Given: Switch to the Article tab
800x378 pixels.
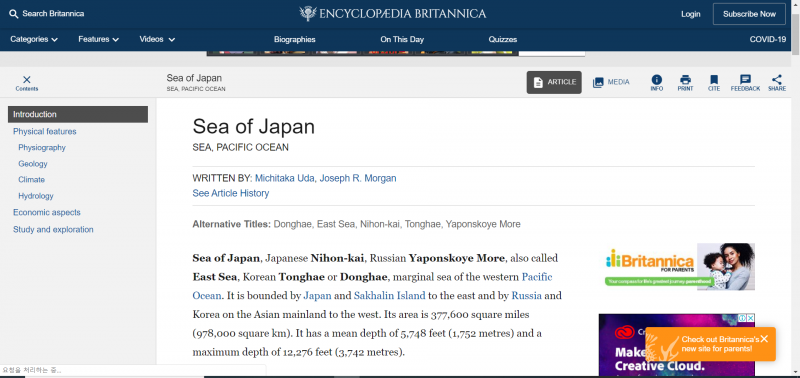Looking at the screenshot, I should click(x=554, y=82).
